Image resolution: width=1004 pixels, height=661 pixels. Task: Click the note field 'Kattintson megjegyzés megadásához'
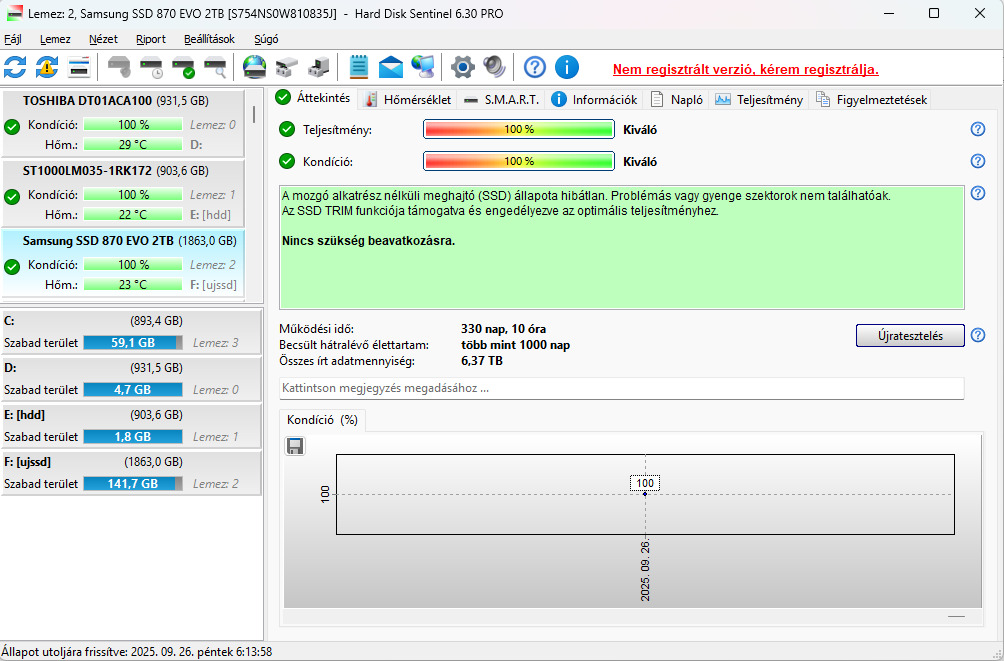point(621,388)
